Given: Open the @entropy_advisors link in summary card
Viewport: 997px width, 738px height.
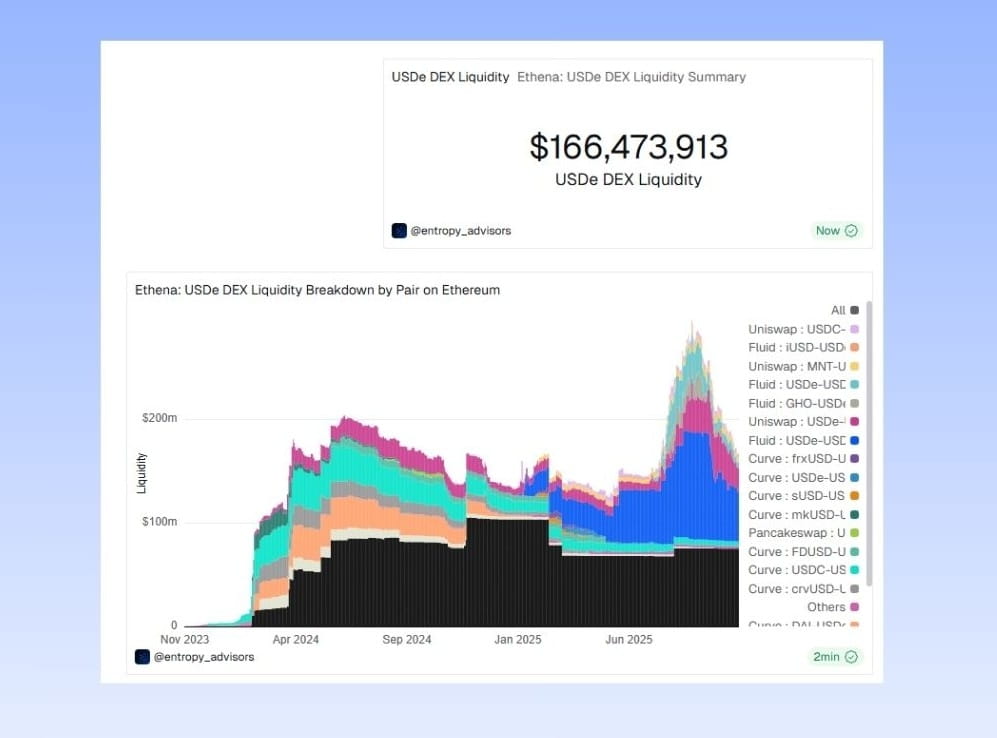Looking at the screenshot, I should (x=460, y=231).
